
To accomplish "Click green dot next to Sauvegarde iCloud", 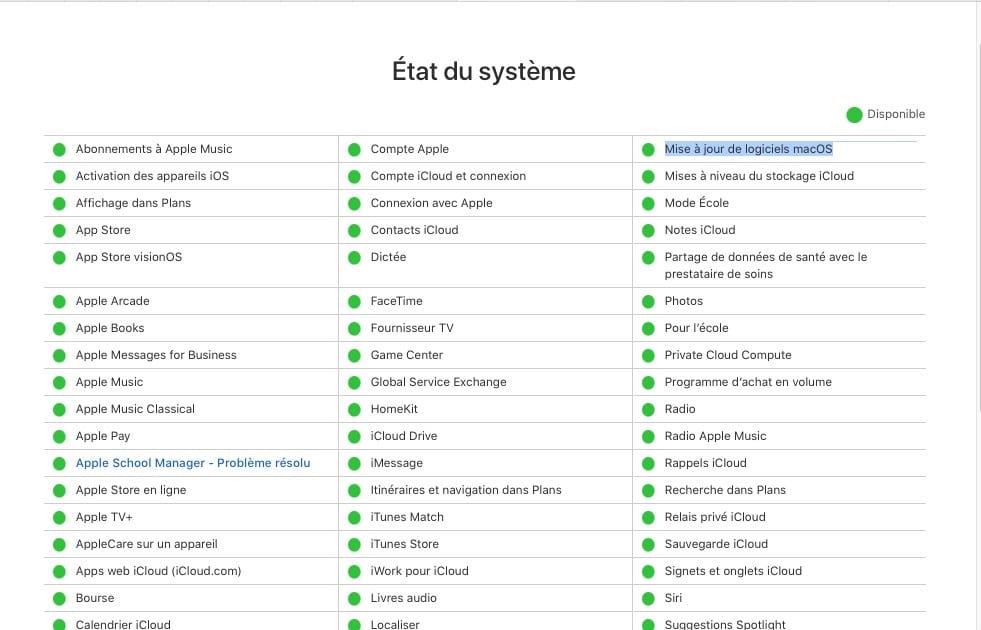I will [648, 544].
